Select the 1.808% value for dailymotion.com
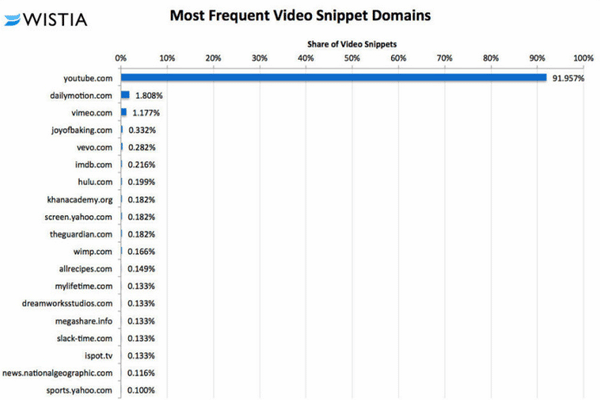 click(x=149, y=96)
